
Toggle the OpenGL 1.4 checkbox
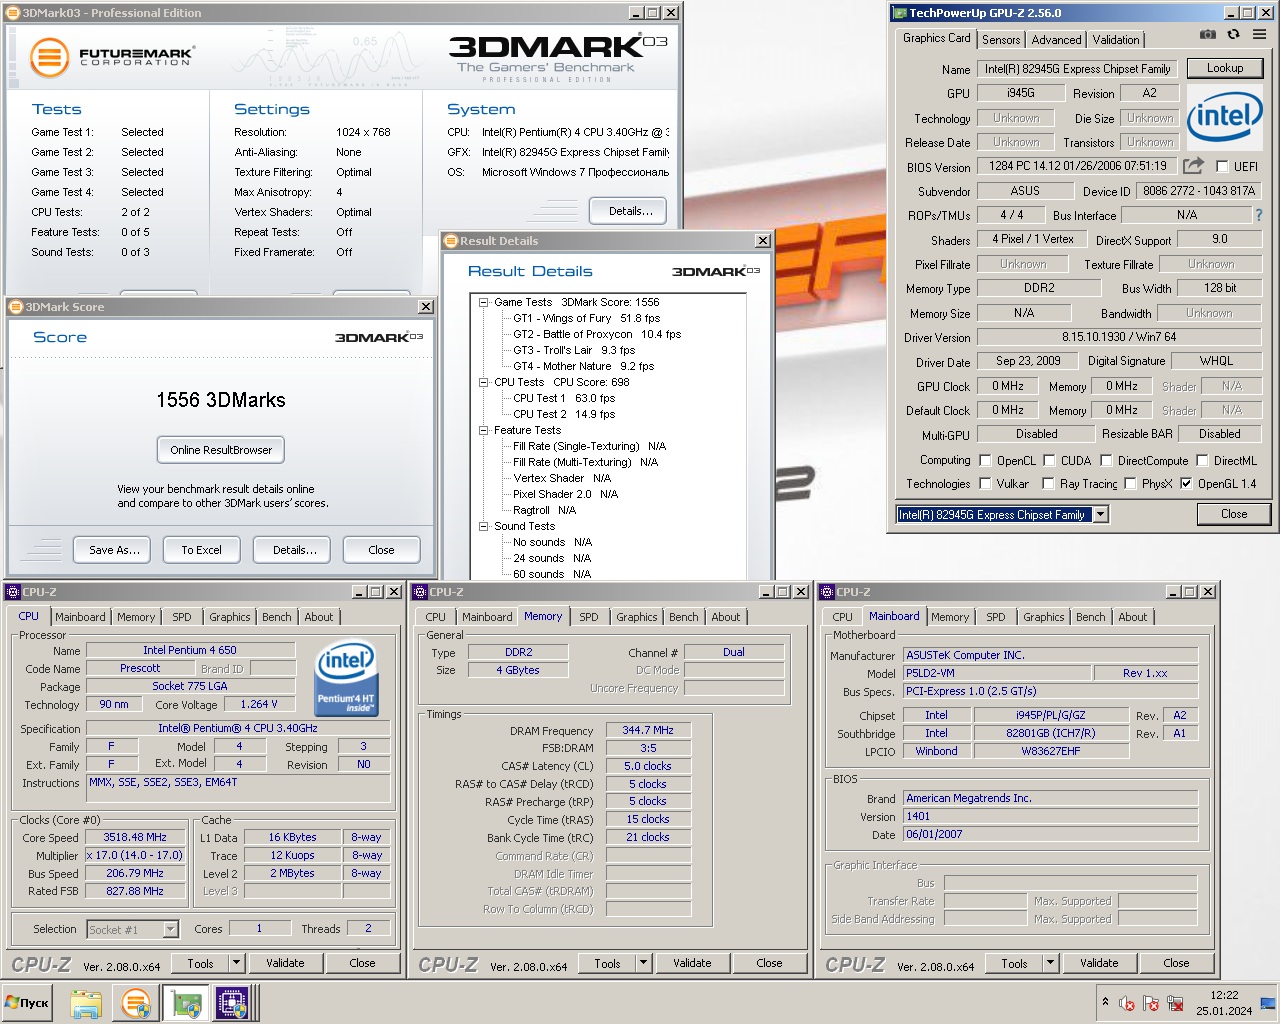(1187, 484)
